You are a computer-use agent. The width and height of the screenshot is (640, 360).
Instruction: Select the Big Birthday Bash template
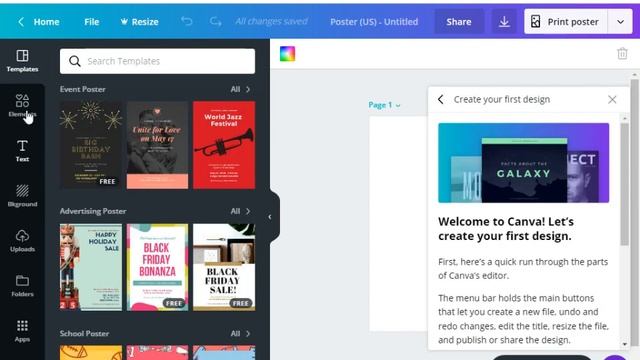91,145
